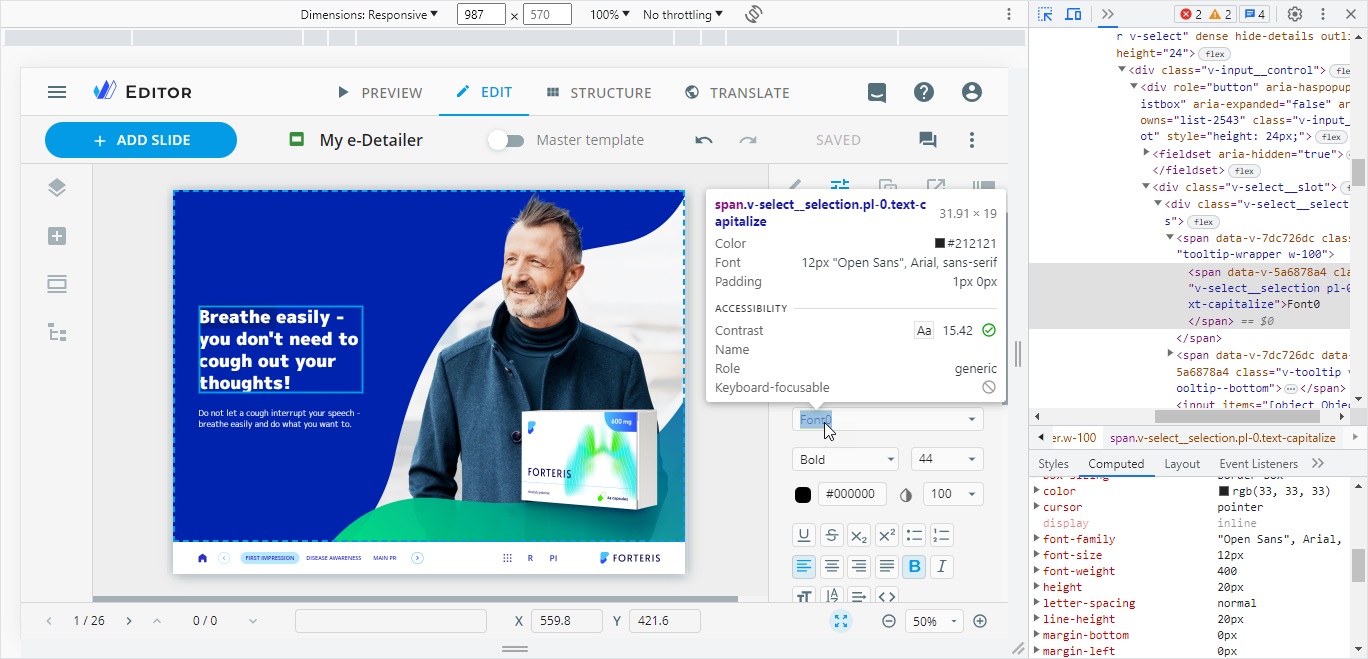The image size is (1368, 659).
Task: Click the black text color swatch
Action: click(803, 493)
